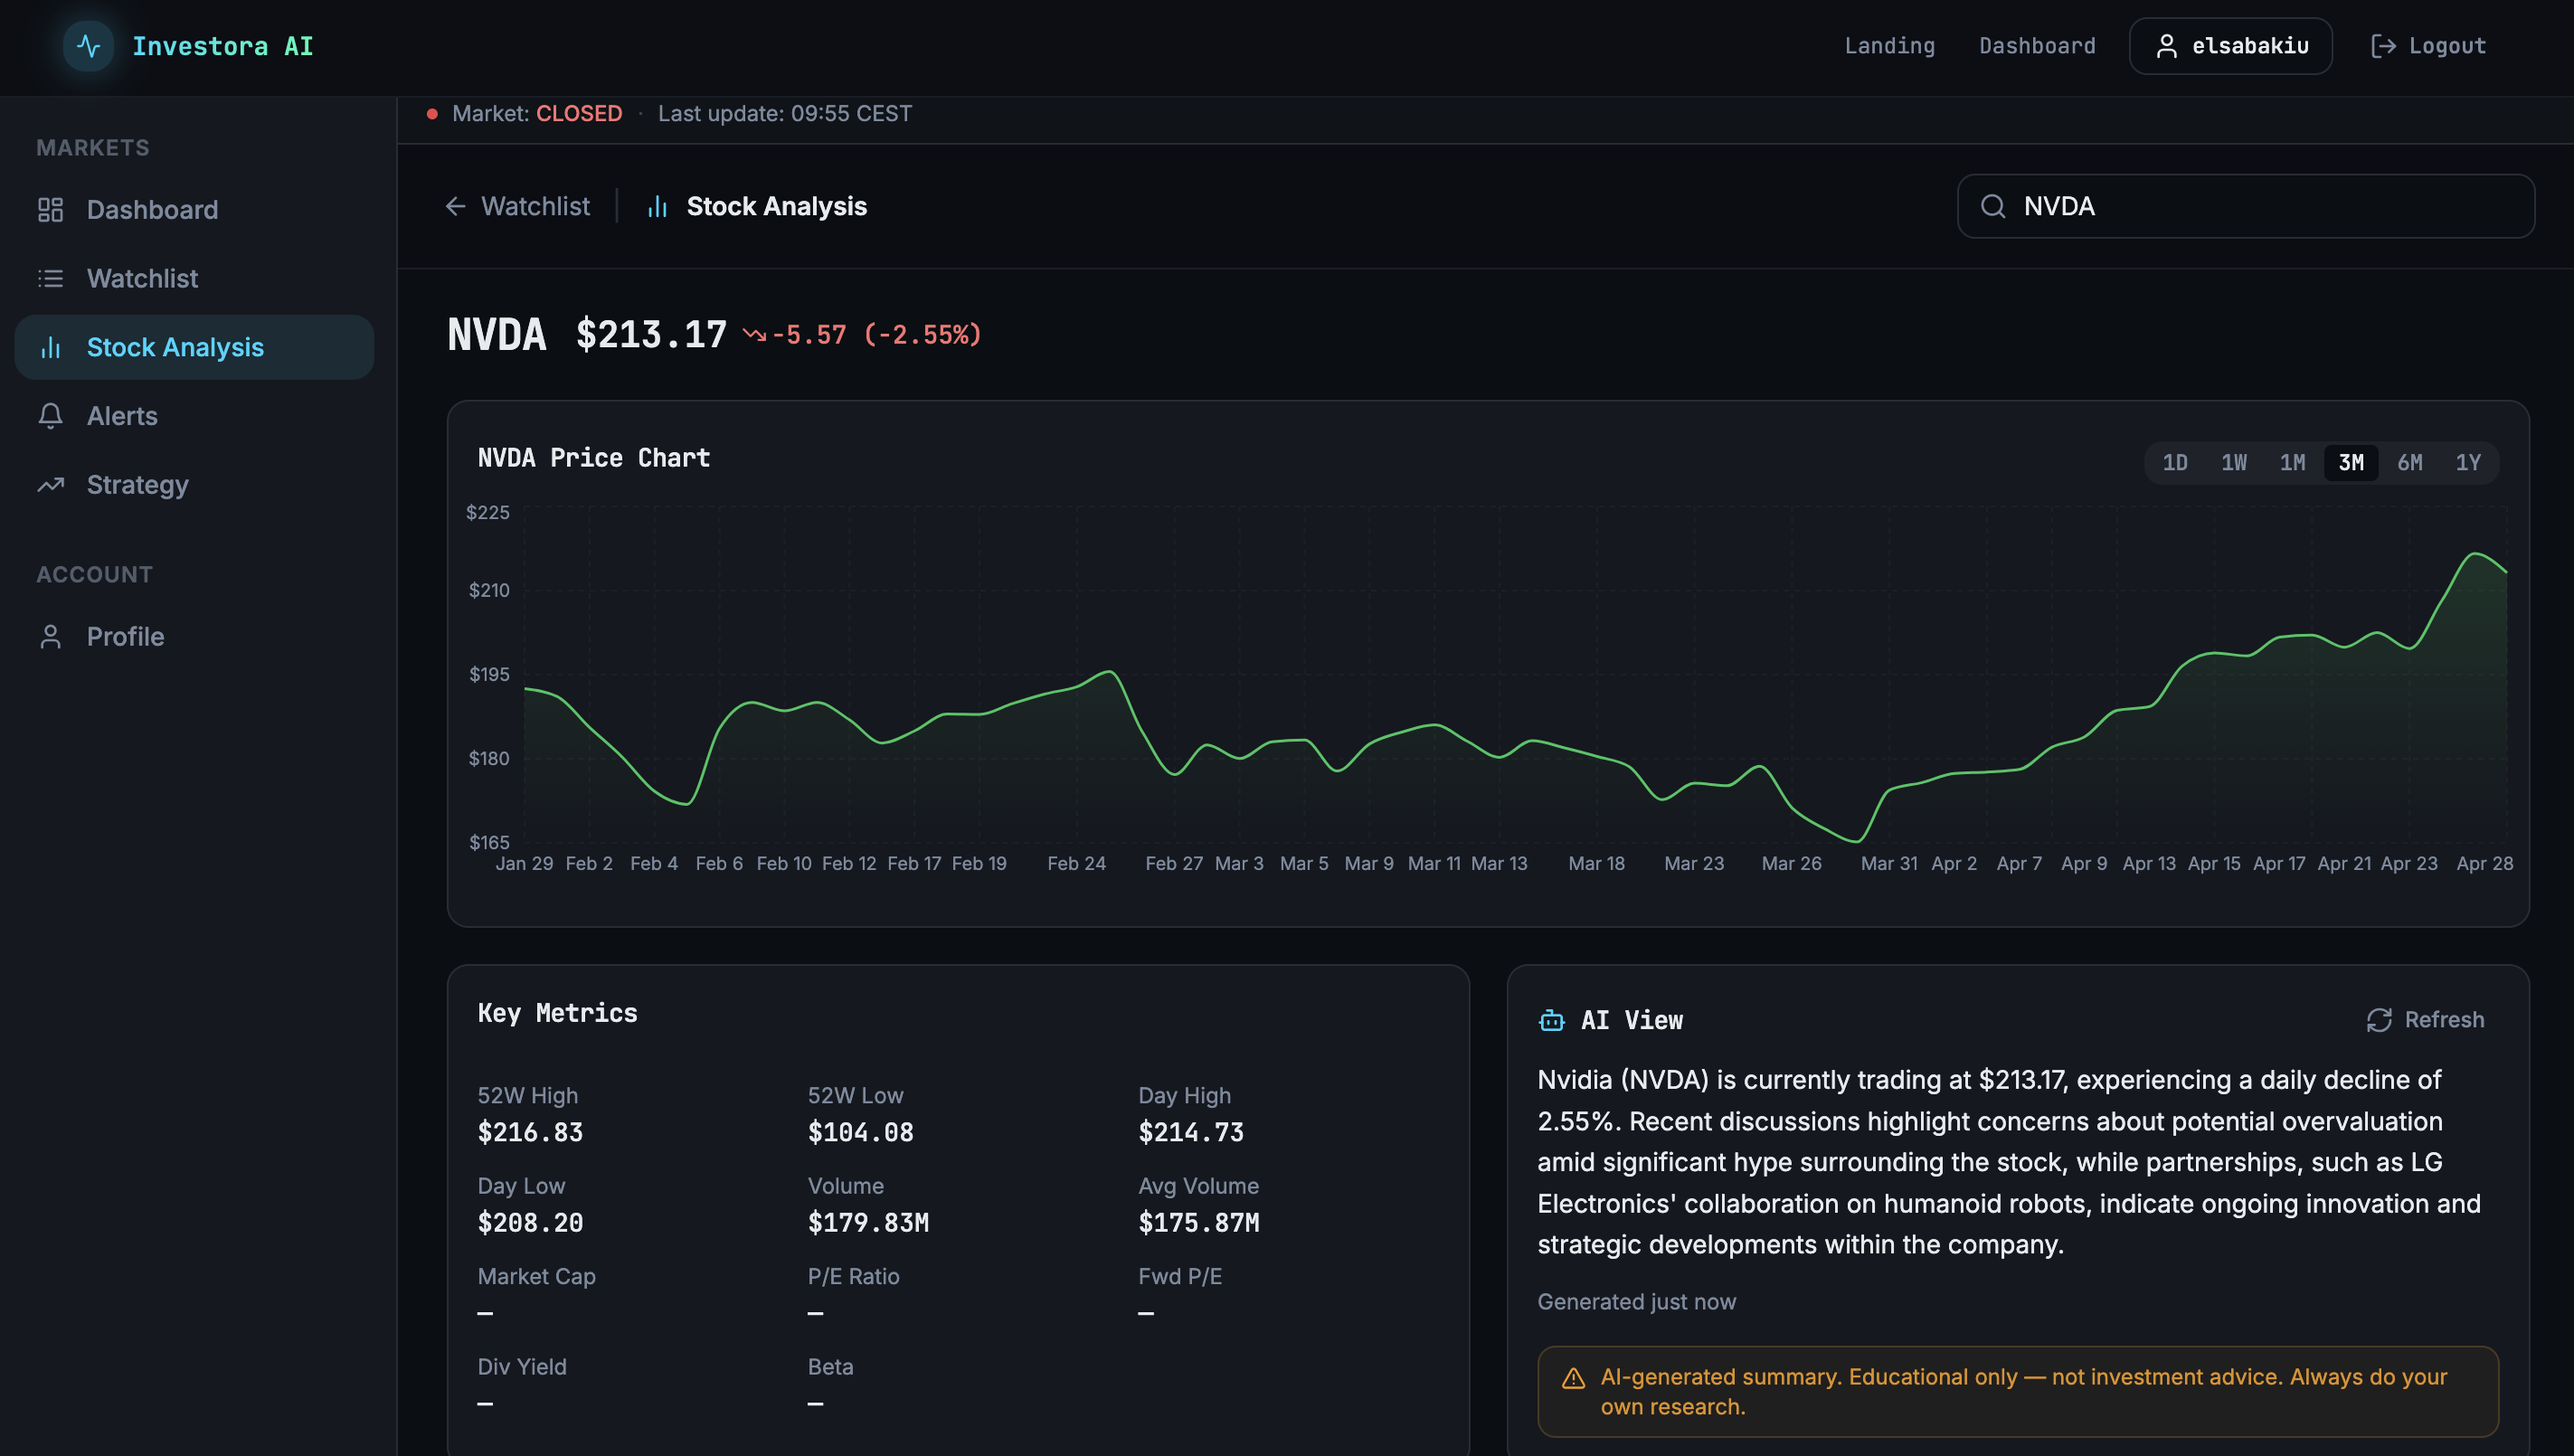Viewport: 2574px width, 1456px height.
Task: Click the logout arrow icon
Action: (2383, 46)
